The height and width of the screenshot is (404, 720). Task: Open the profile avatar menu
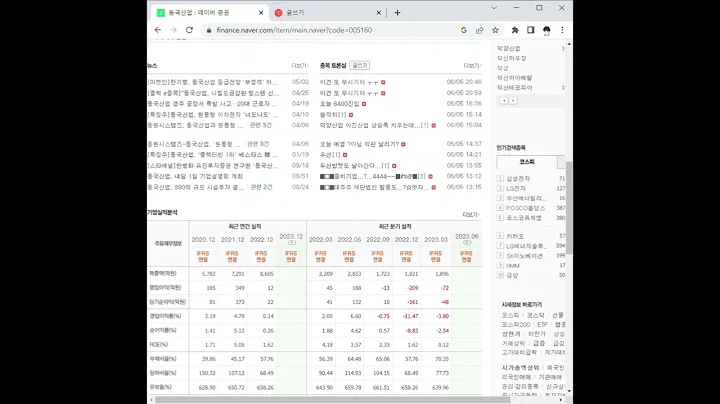click(546, 30)
